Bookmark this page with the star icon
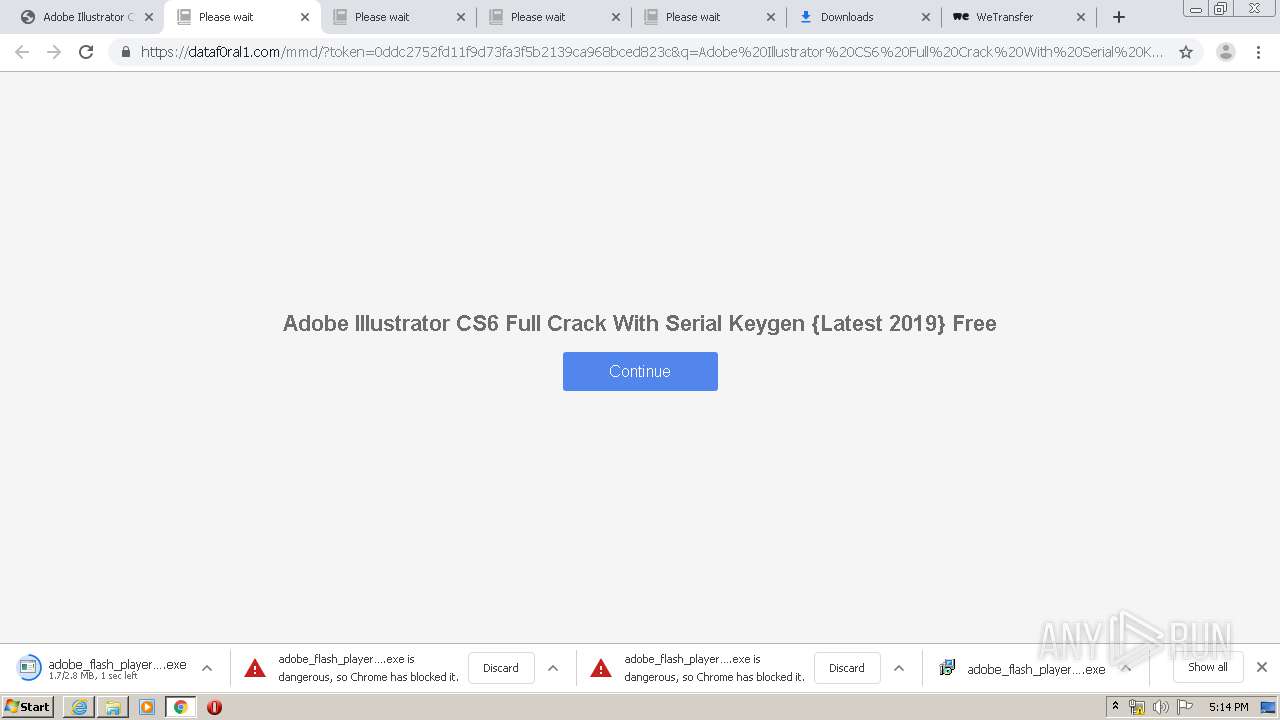The image size is (1280, 720). pos(1186,52)
